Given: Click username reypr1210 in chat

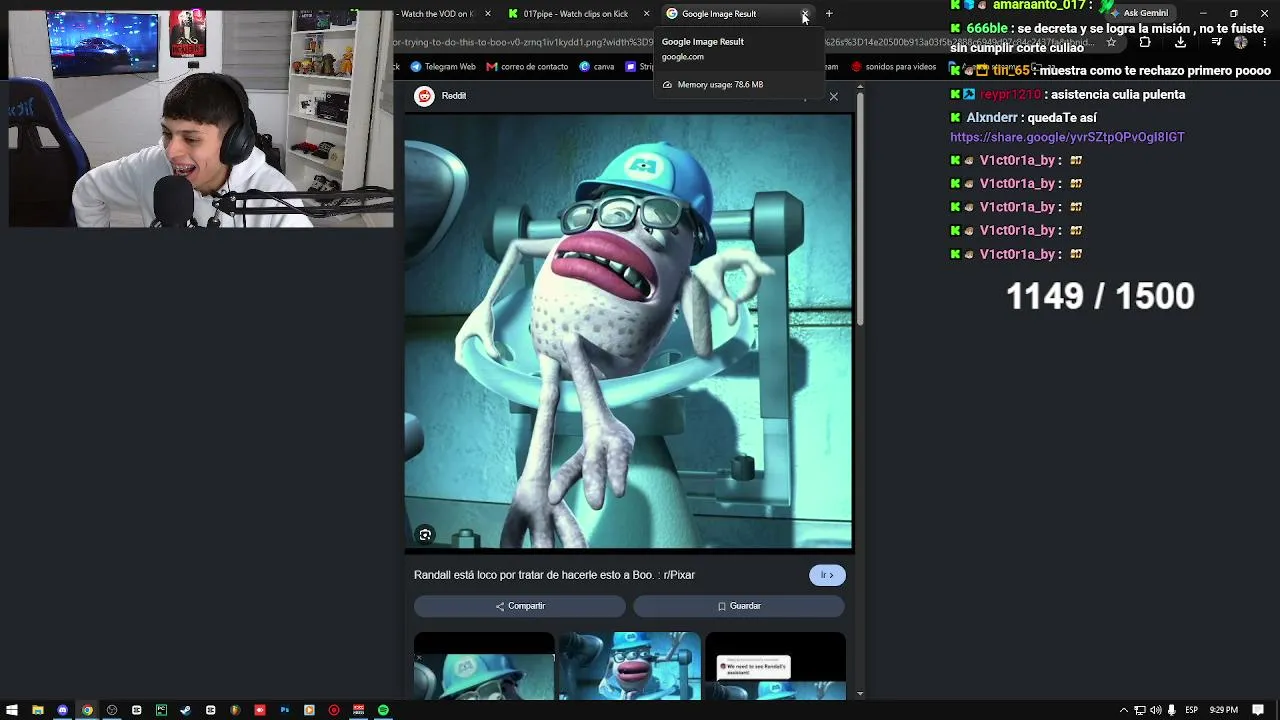Looking at the screenshot, I should (x=1010, y=95).
